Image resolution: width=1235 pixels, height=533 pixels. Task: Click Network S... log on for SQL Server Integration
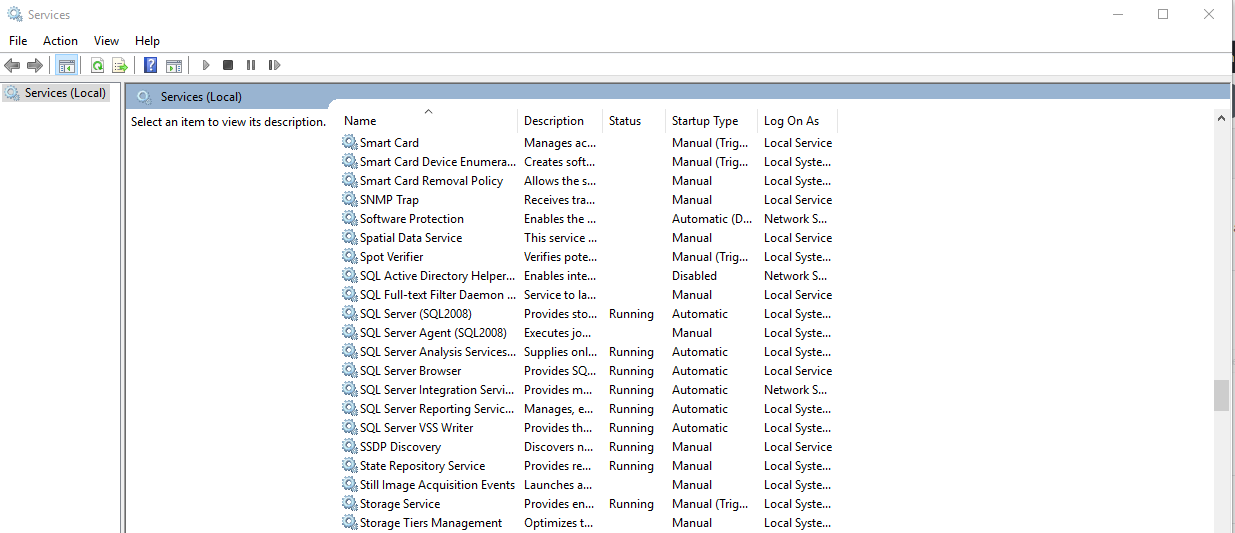[x=795, y=390]
